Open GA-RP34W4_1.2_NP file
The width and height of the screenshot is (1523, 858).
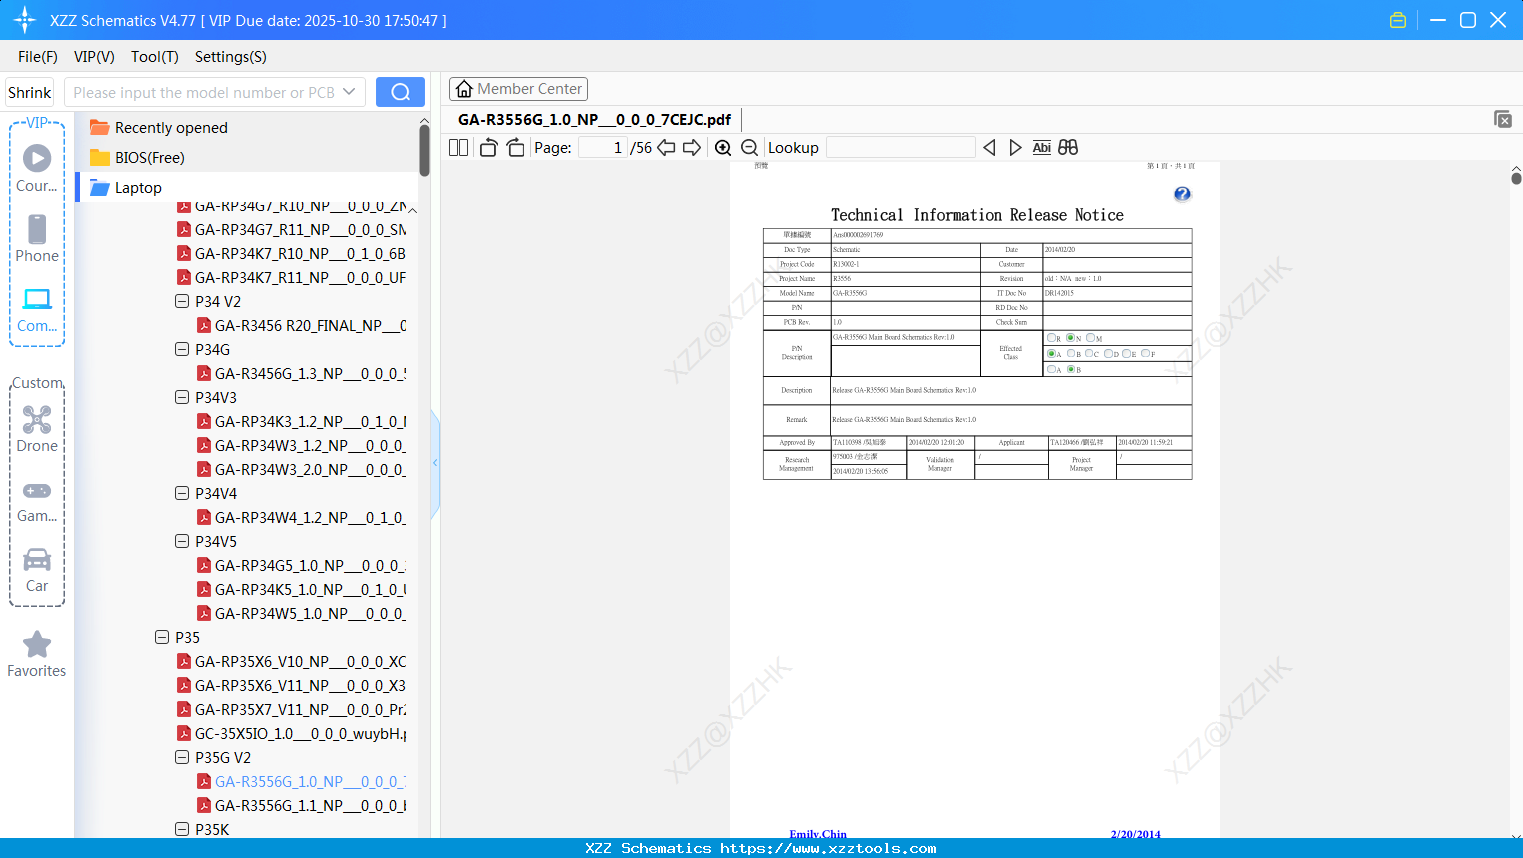click(x=301, y=517)
